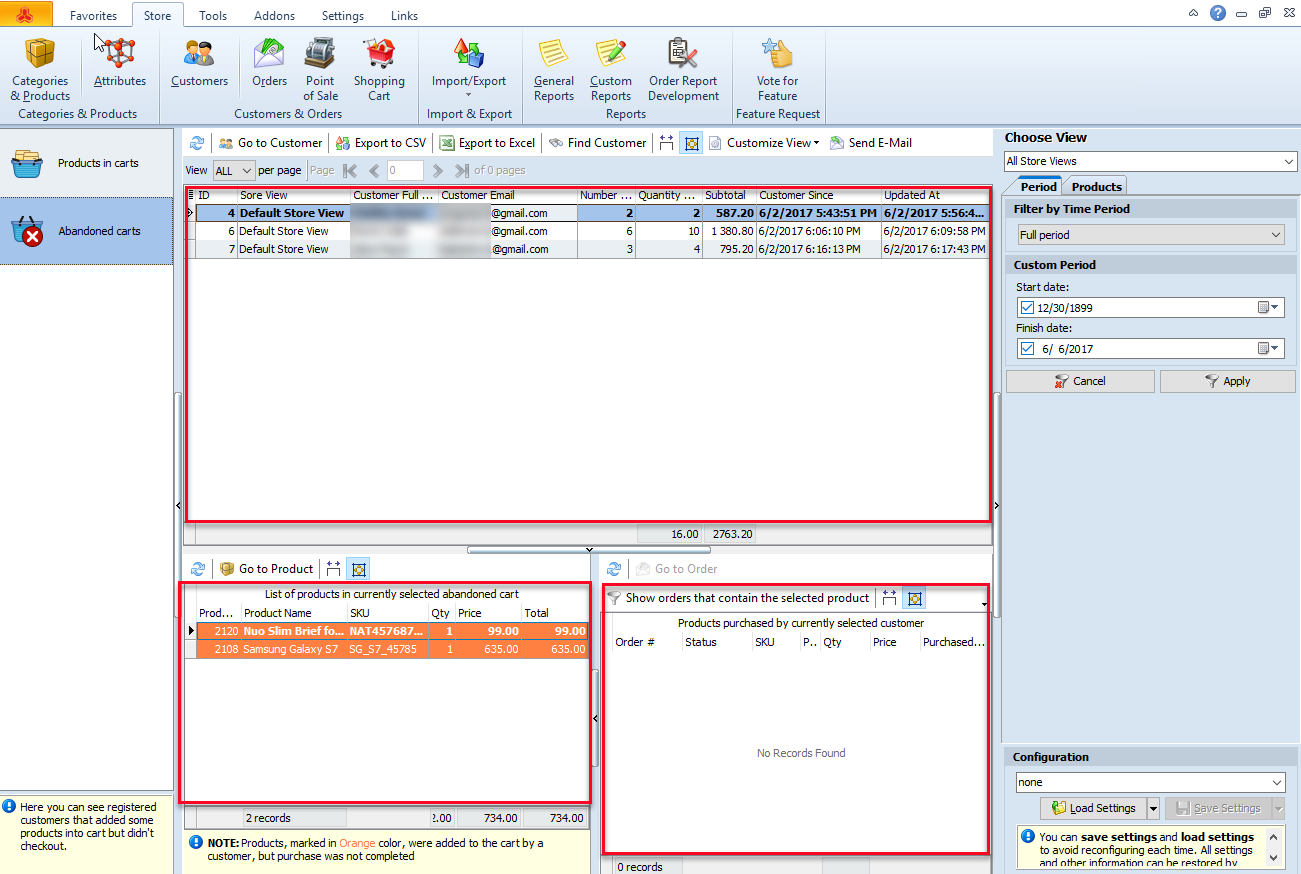
Task: Open the Orders icon
Action: coord(269,63)
